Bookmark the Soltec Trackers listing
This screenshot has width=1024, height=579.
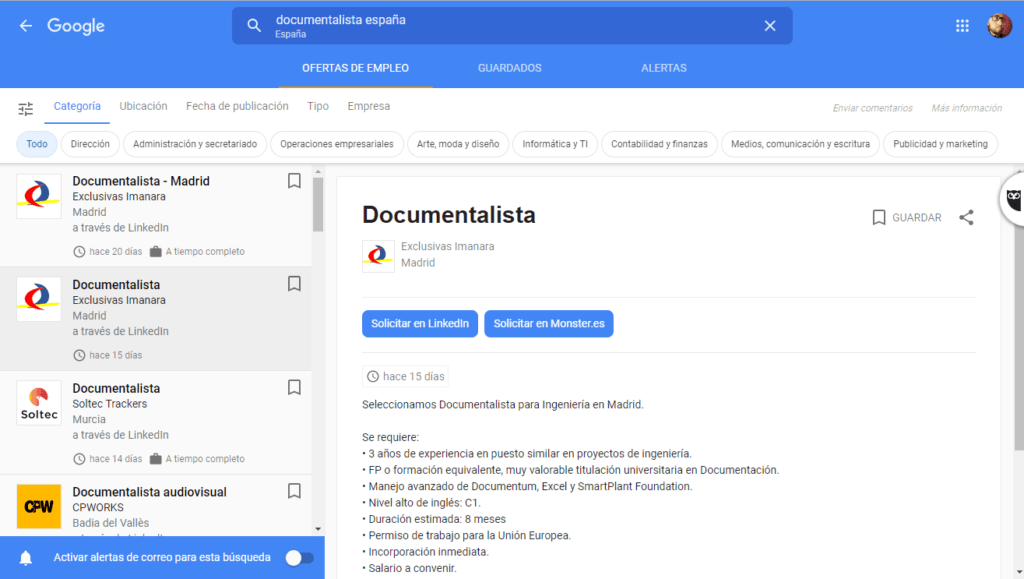click(x=295, y=388)
